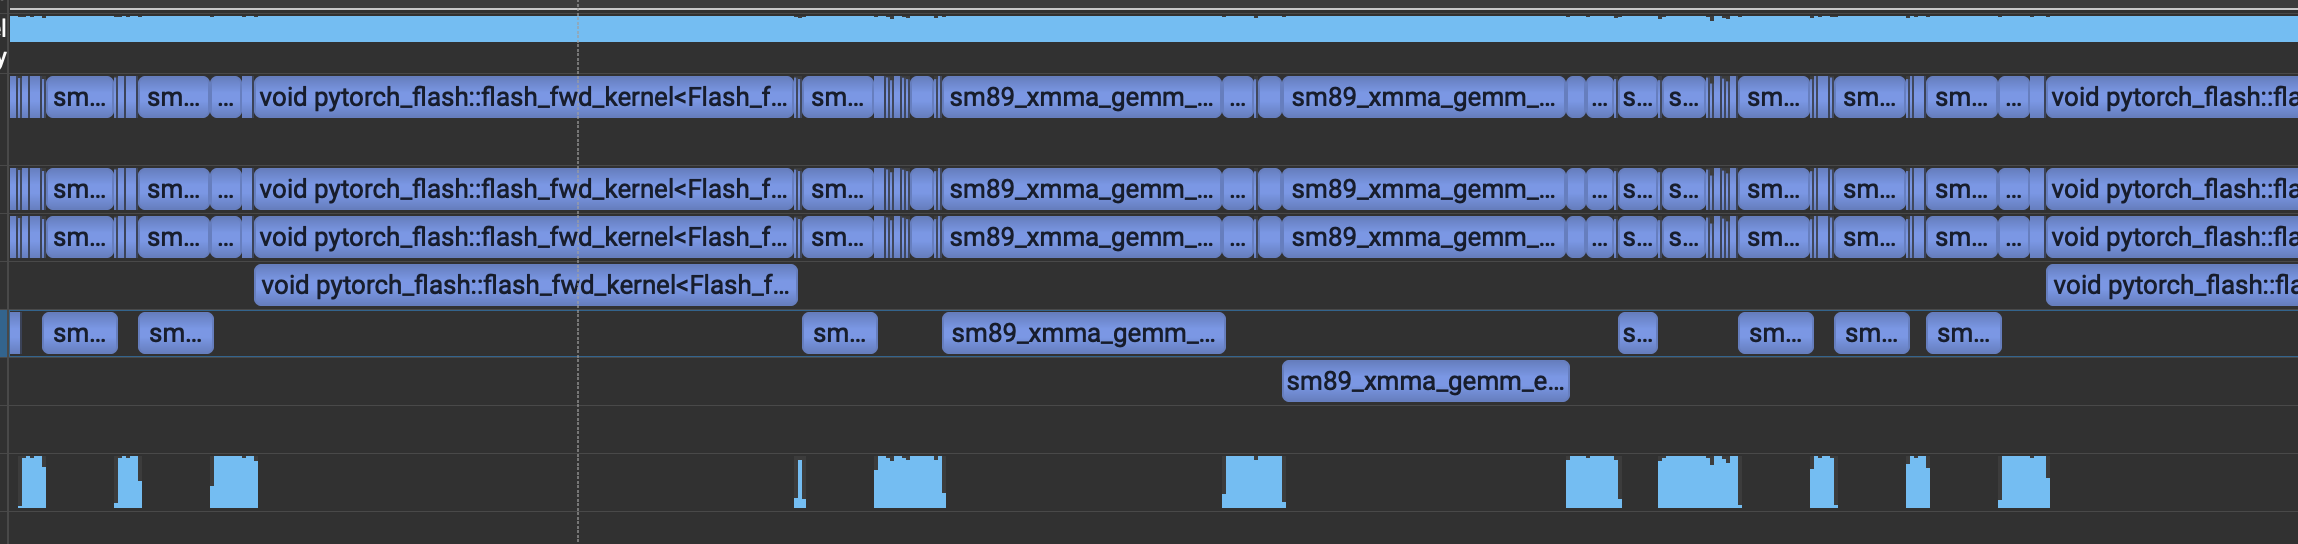Select the first sm89_xmma_gemm block in the top kernel row
Viewport: 2298px width, 544px height.
coord(1081,97)
